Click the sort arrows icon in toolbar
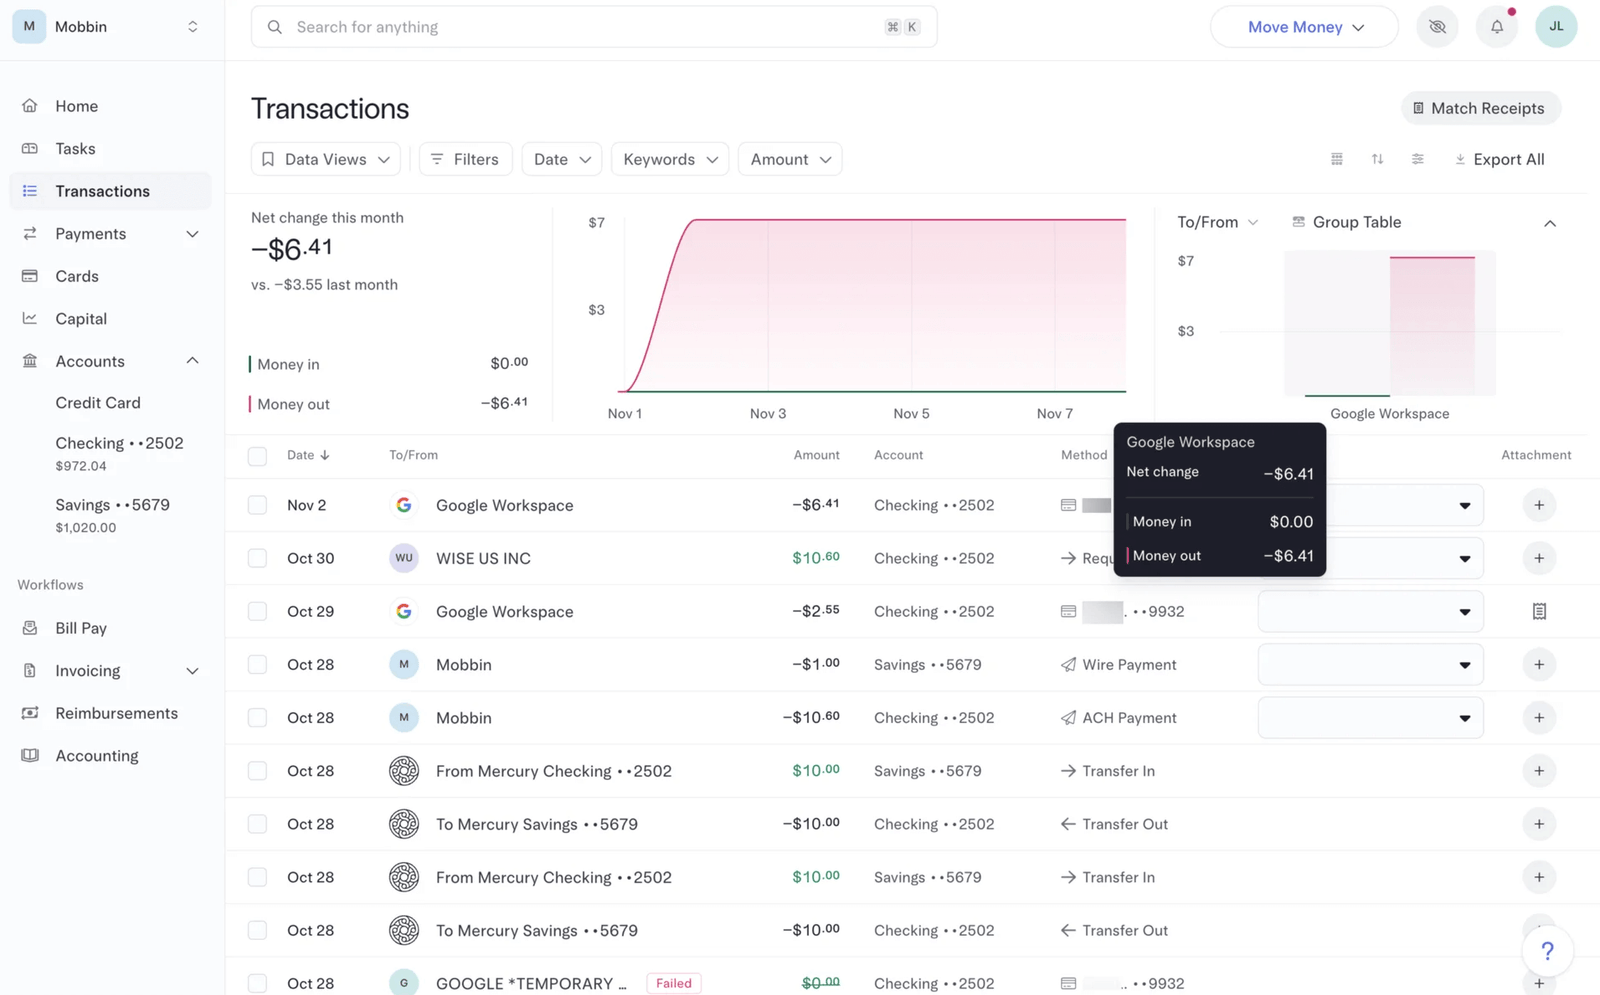1600x995 pixels. (1377, 159)
